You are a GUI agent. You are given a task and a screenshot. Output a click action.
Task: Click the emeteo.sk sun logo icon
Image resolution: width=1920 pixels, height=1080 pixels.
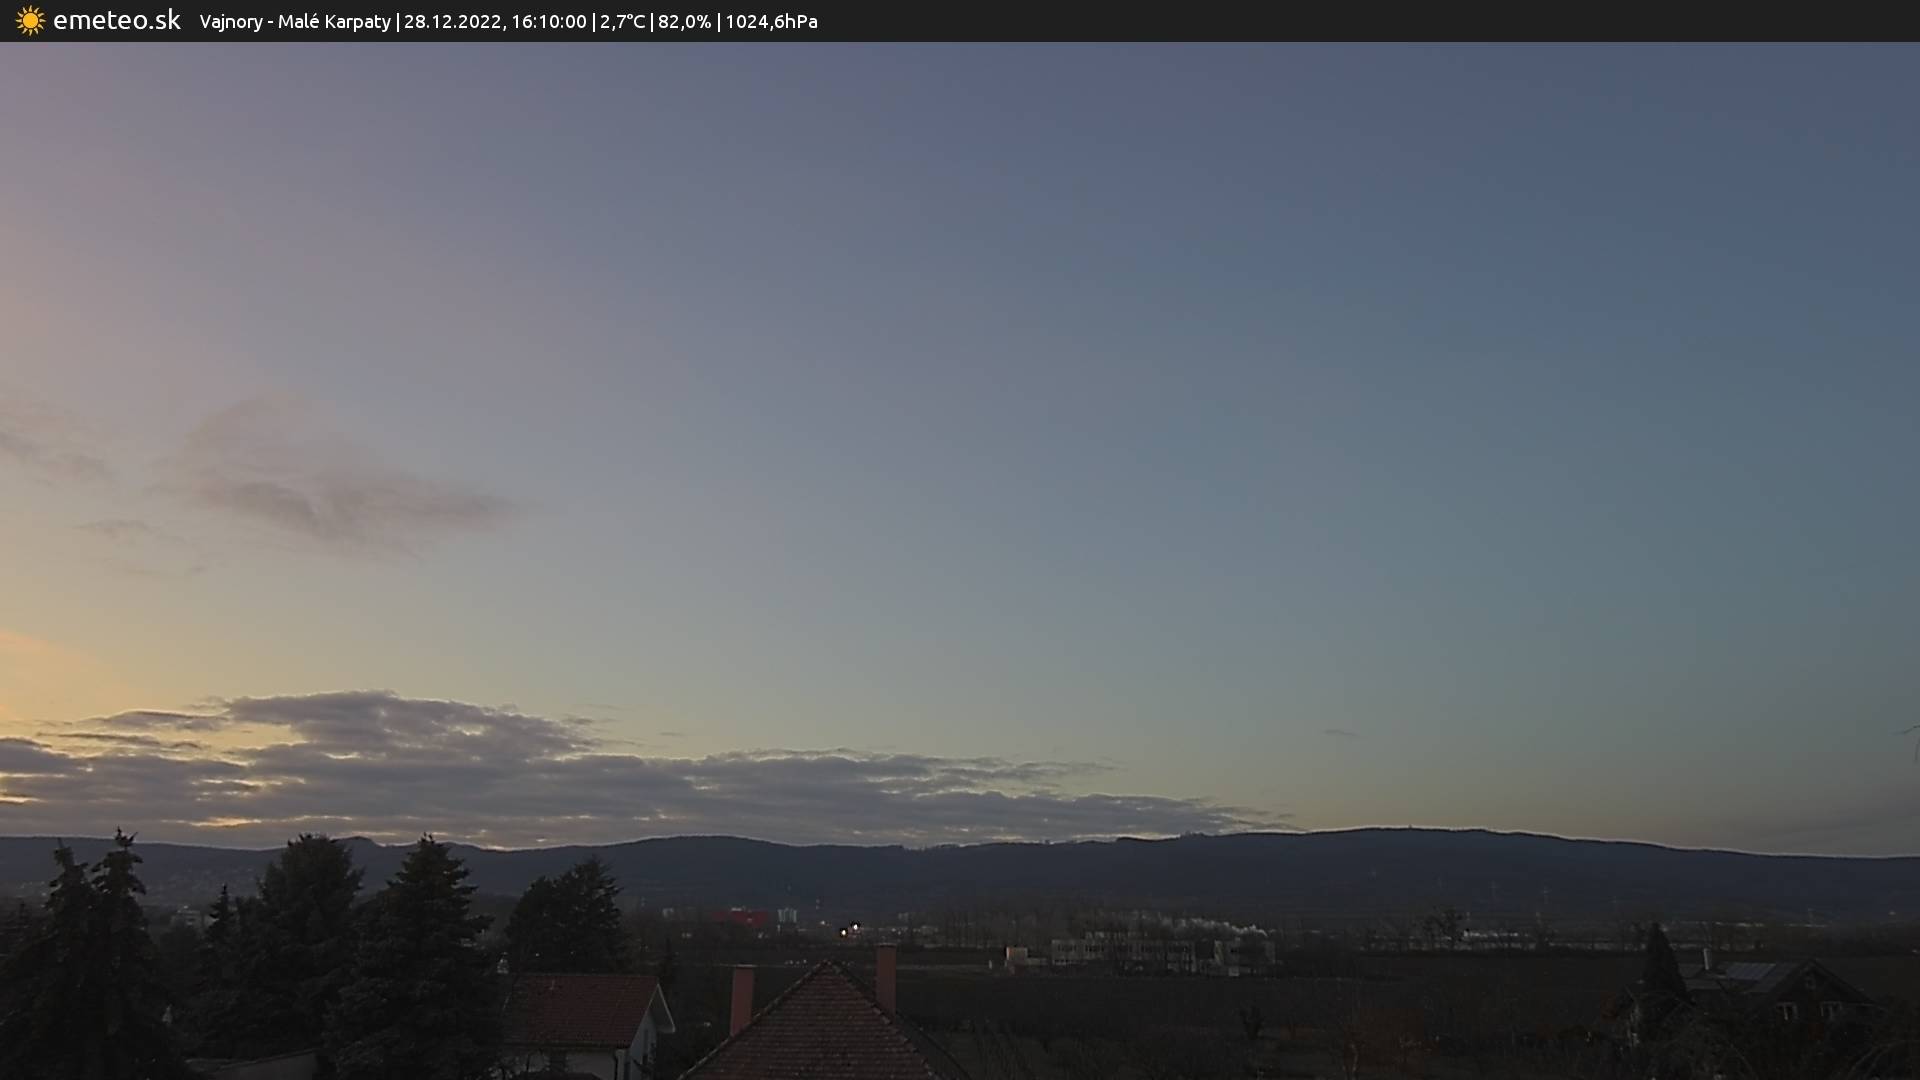(30, 21)
